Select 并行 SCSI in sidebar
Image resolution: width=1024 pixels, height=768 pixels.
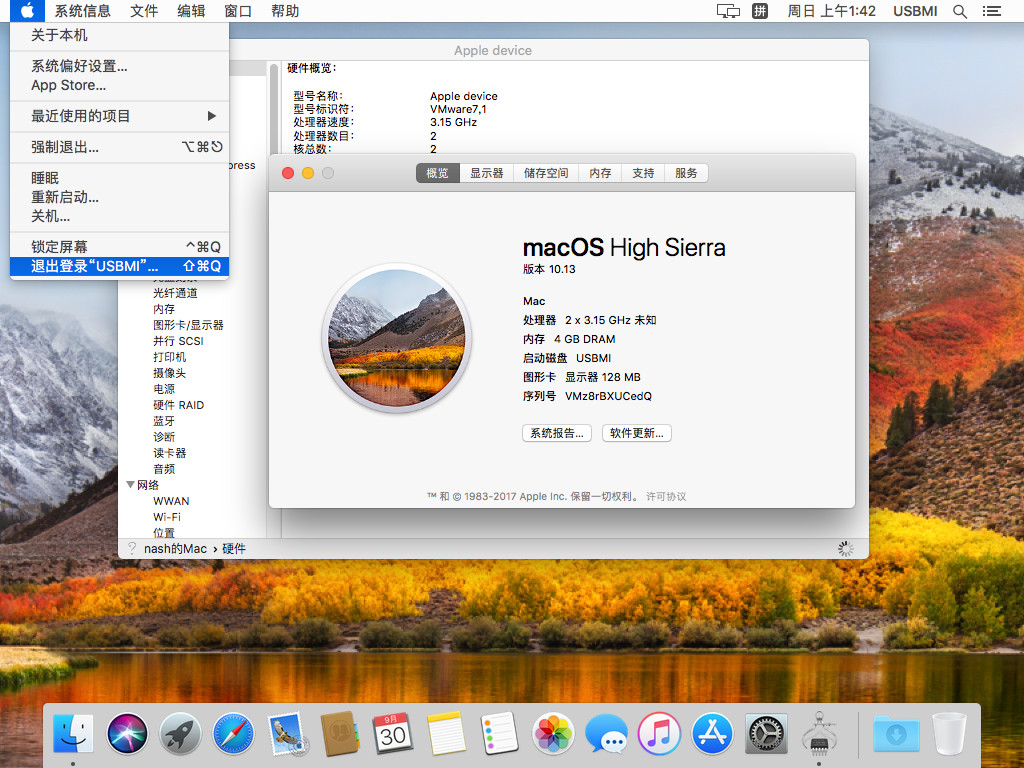click(178, 341)
